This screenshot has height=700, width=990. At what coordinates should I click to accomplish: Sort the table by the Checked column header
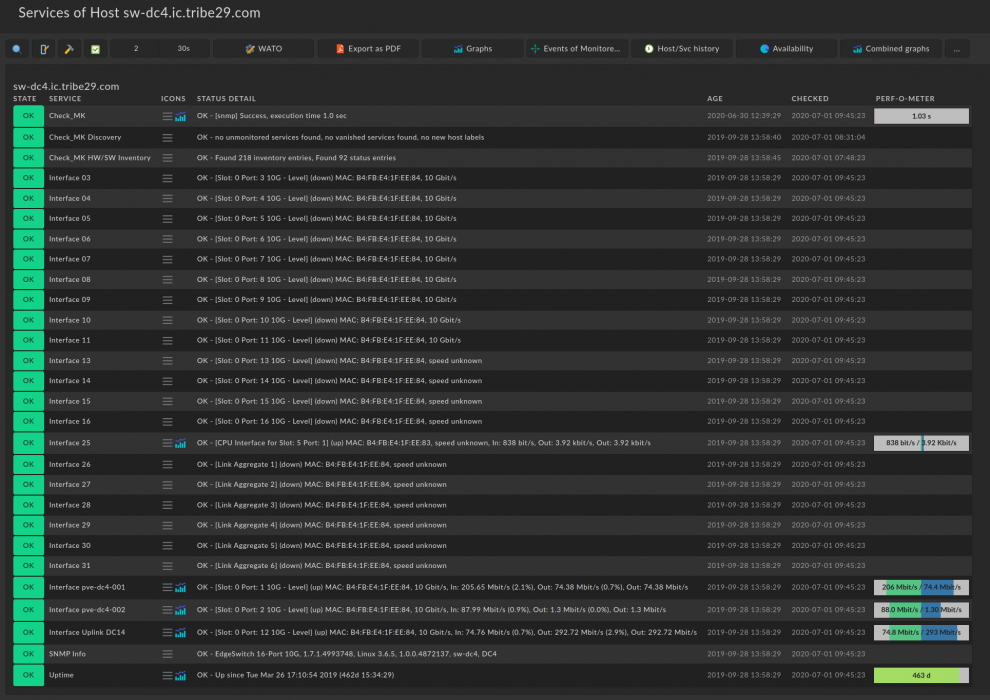pyautogui.click(x=809, y=99)
